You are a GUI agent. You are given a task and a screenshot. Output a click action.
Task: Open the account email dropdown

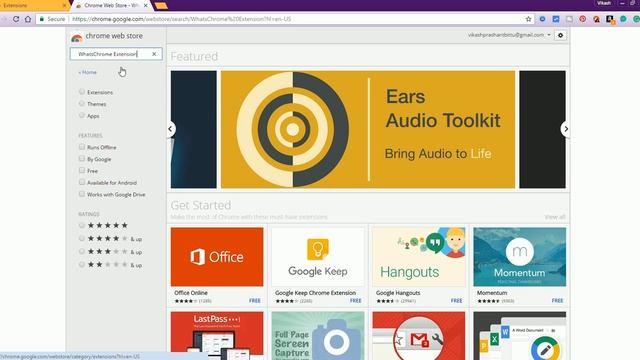point(509,35)
